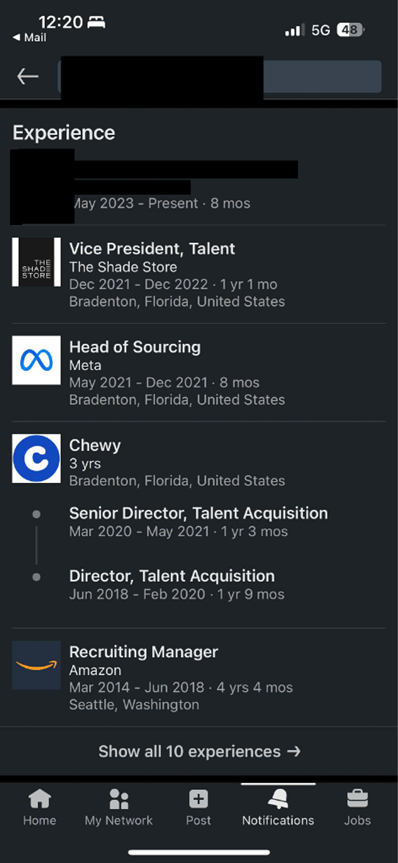The height and width of the screenshot is (863, 398).
Task: Tap the Chewy company name
Action: tap(95, 445)
